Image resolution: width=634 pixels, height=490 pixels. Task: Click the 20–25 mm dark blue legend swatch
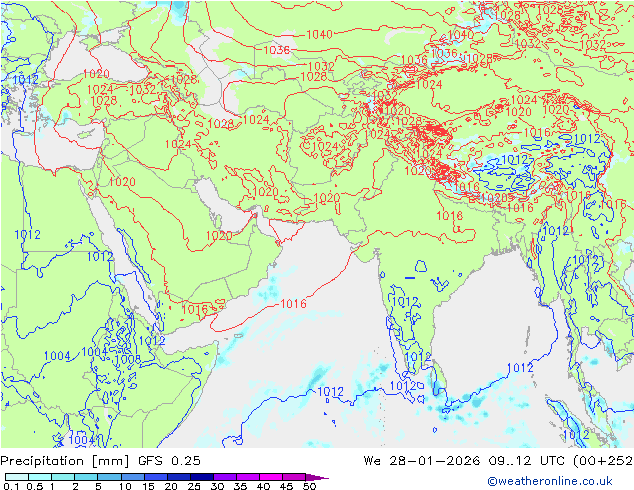tap(178, 477)
